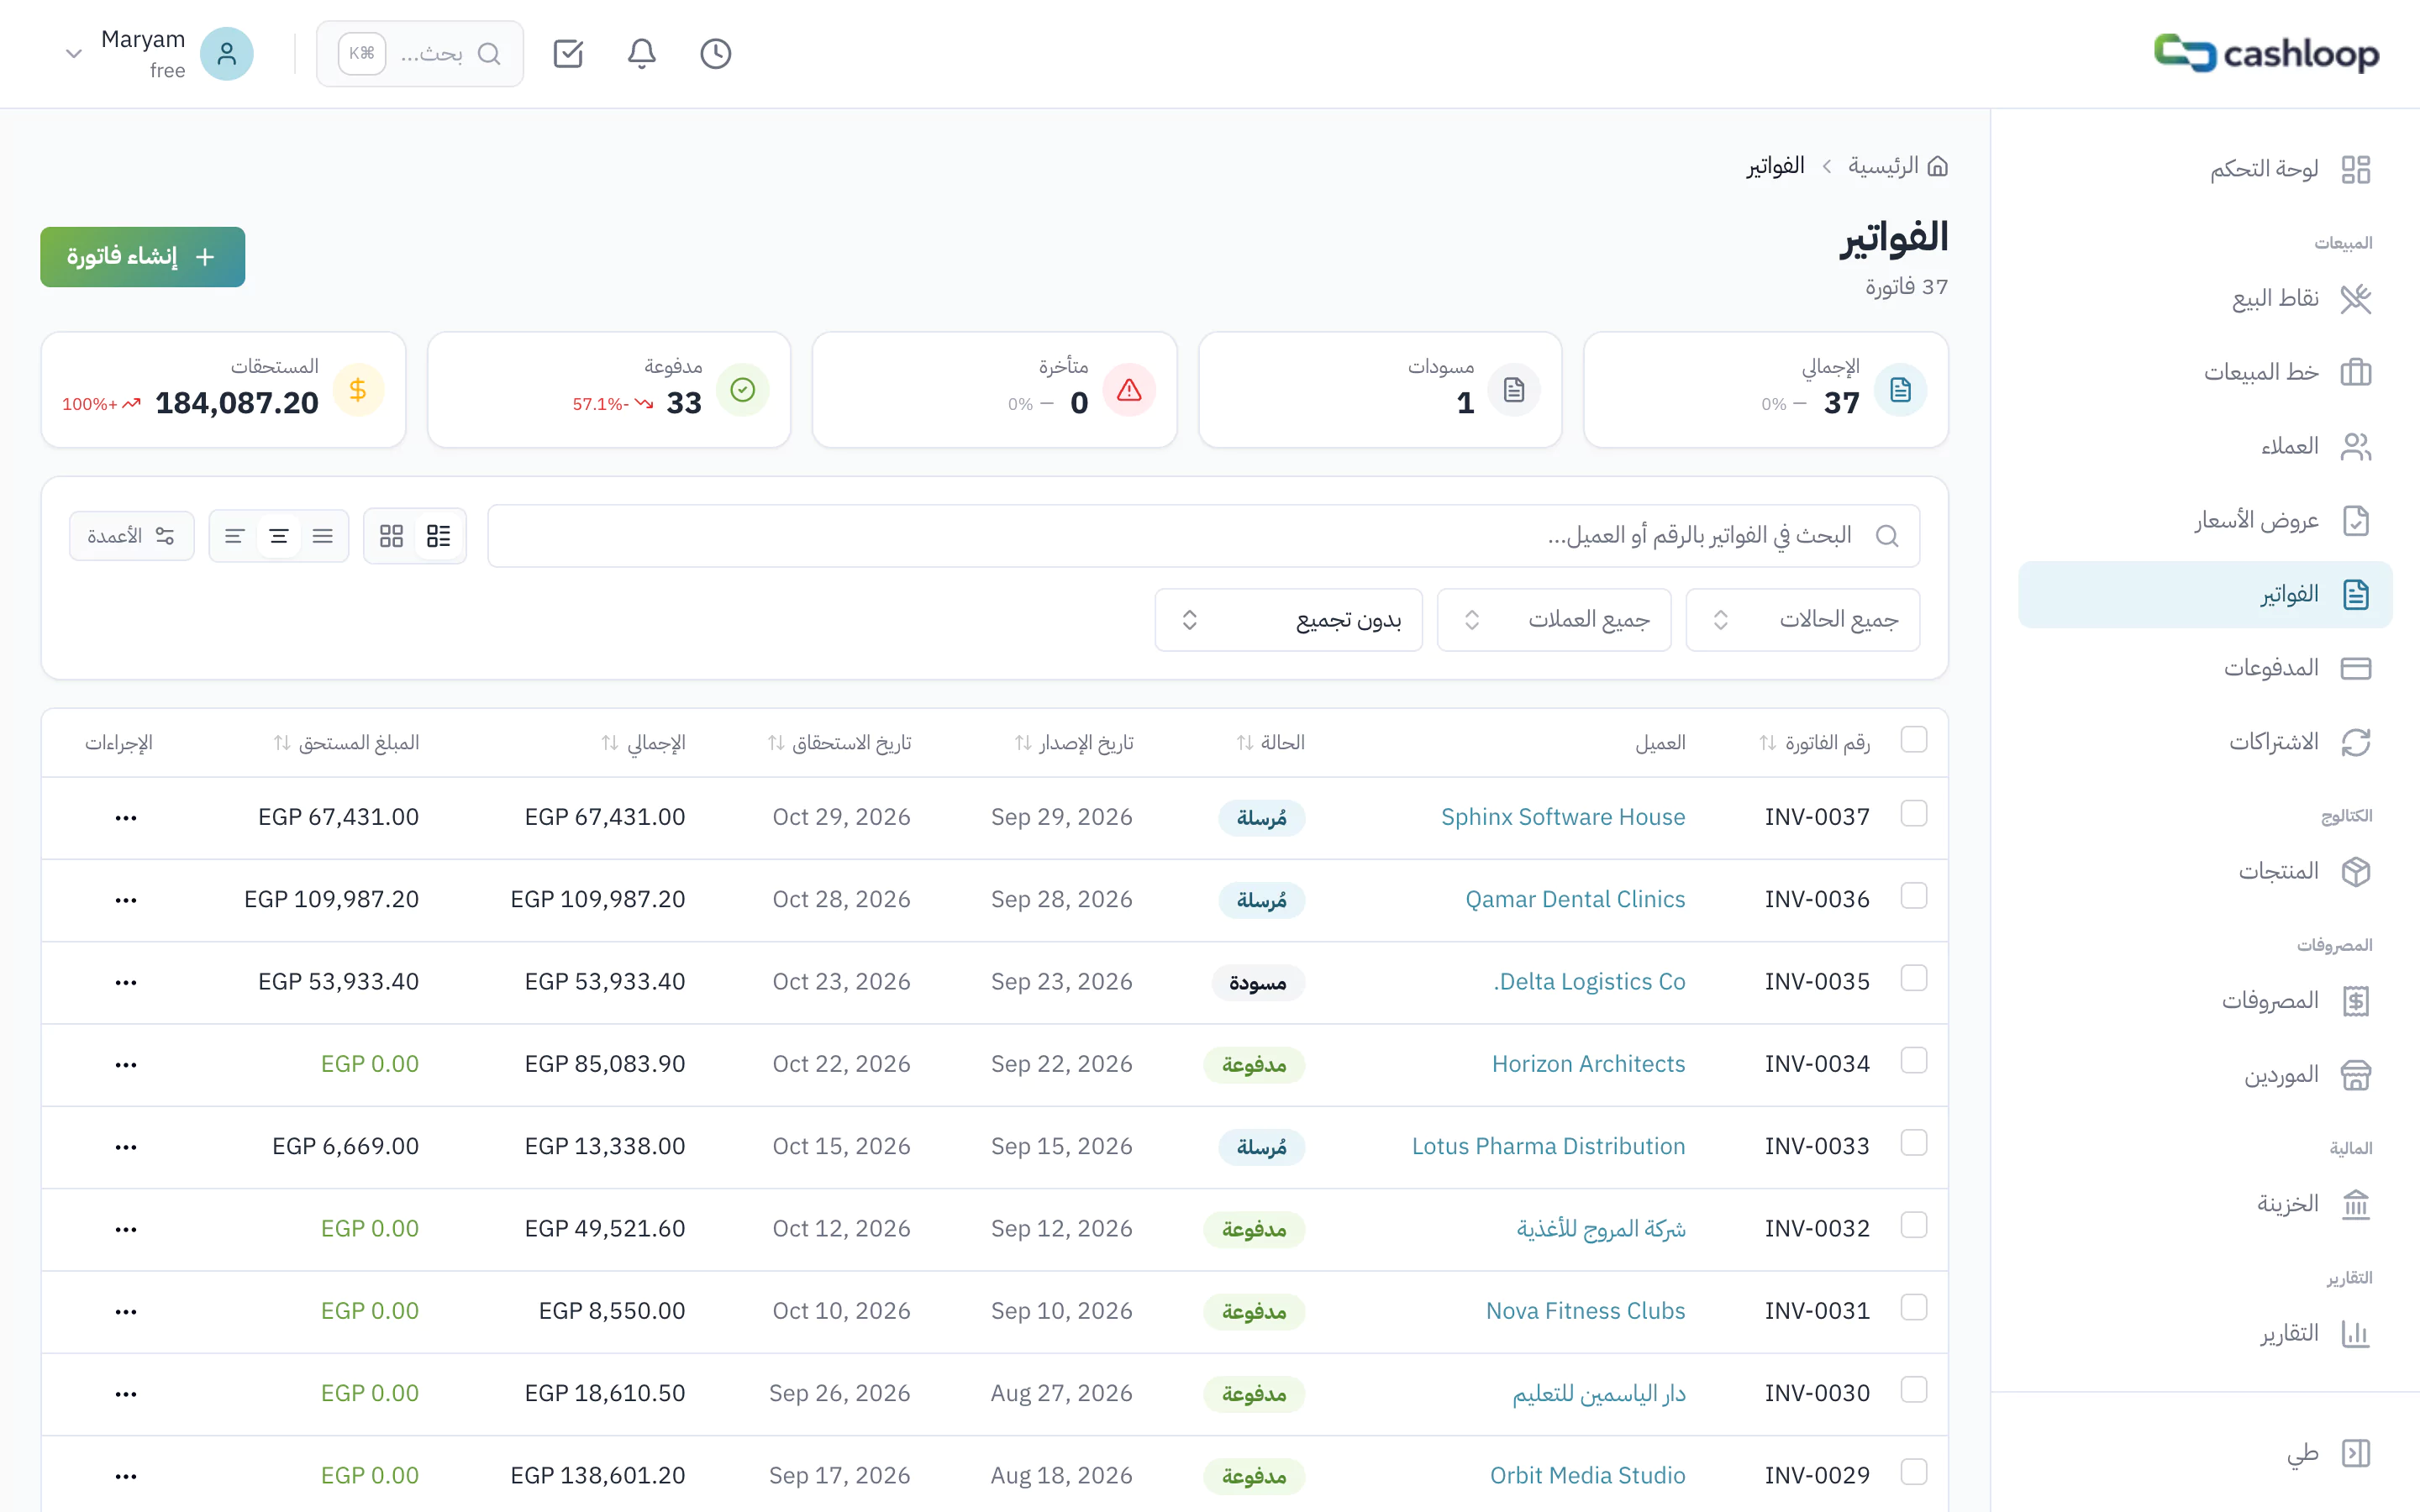Open the clock history icon in header
The height and width of the screenshot is (1512, 2420).
715,54
